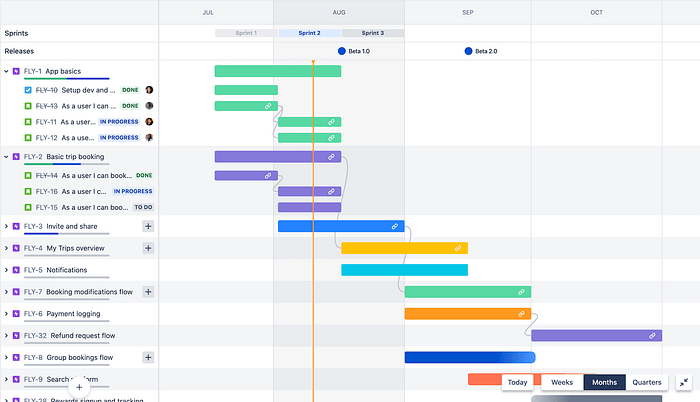Open assignee avatar on FLY-10 row
Viewport: 700px width, 402px height.
[149, 90]
